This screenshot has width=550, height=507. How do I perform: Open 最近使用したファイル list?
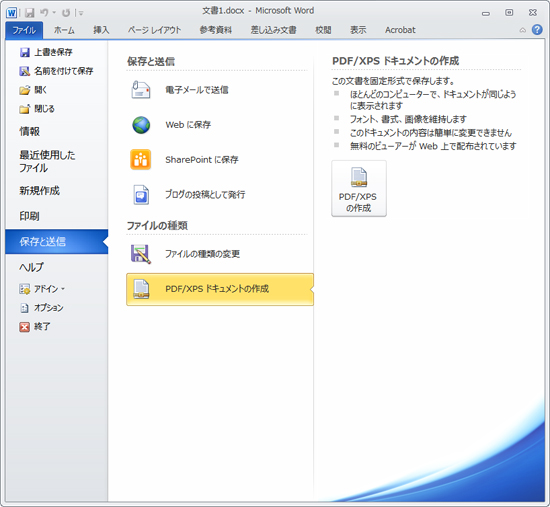(x=47, y=161)
